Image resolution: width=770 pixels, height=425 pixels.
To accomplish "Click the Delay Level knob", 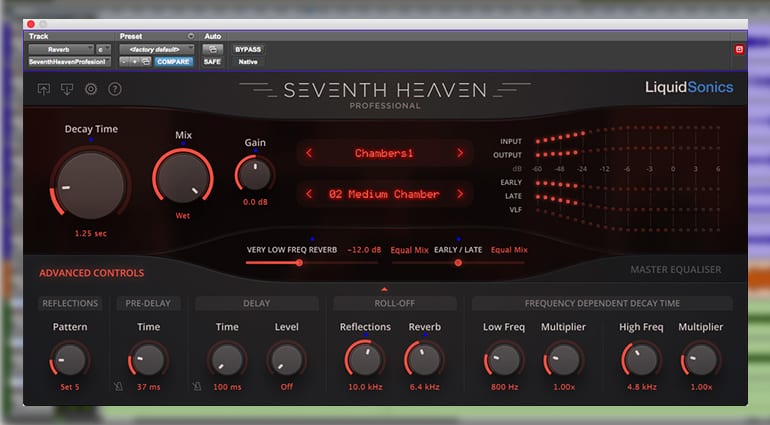I will click(x=286, y=360).
